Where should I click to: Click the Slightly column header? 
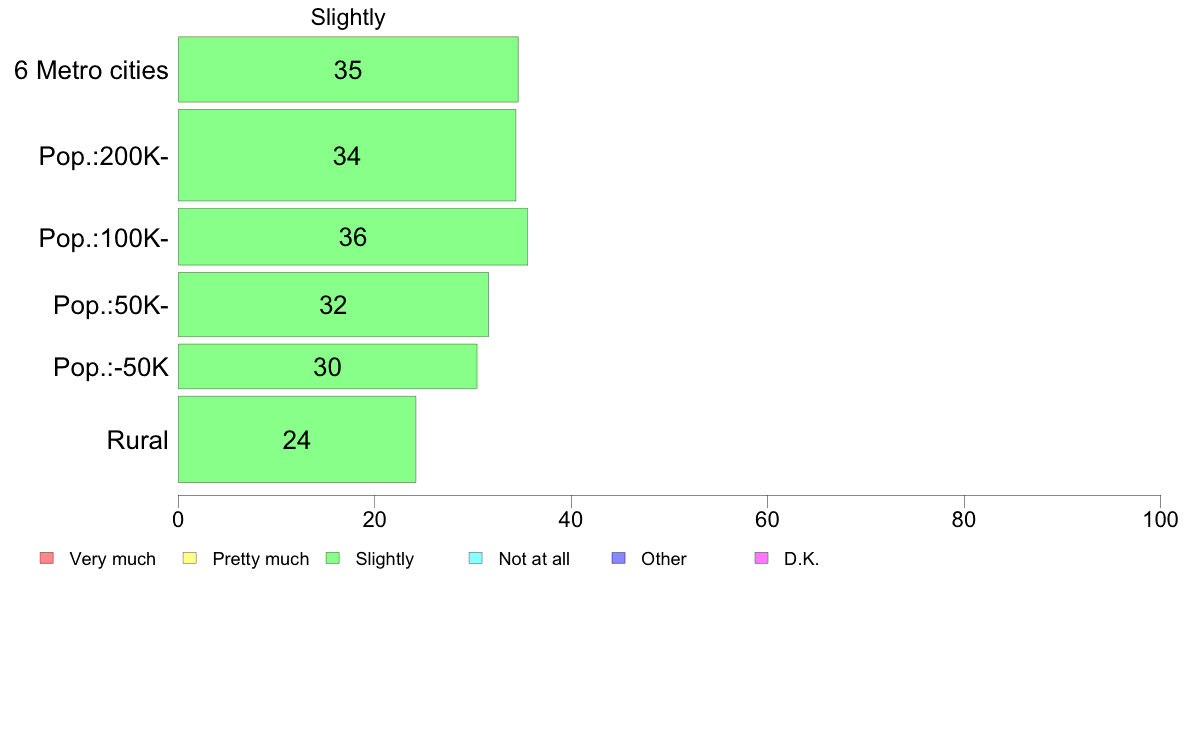[348, 17]
